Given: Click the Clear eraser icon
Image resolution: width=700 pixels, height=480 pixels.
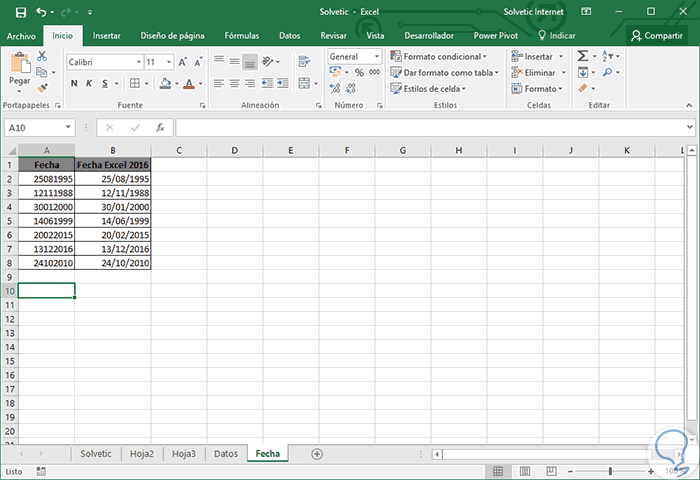Looking at the screenshot, I should pos(583,88).
